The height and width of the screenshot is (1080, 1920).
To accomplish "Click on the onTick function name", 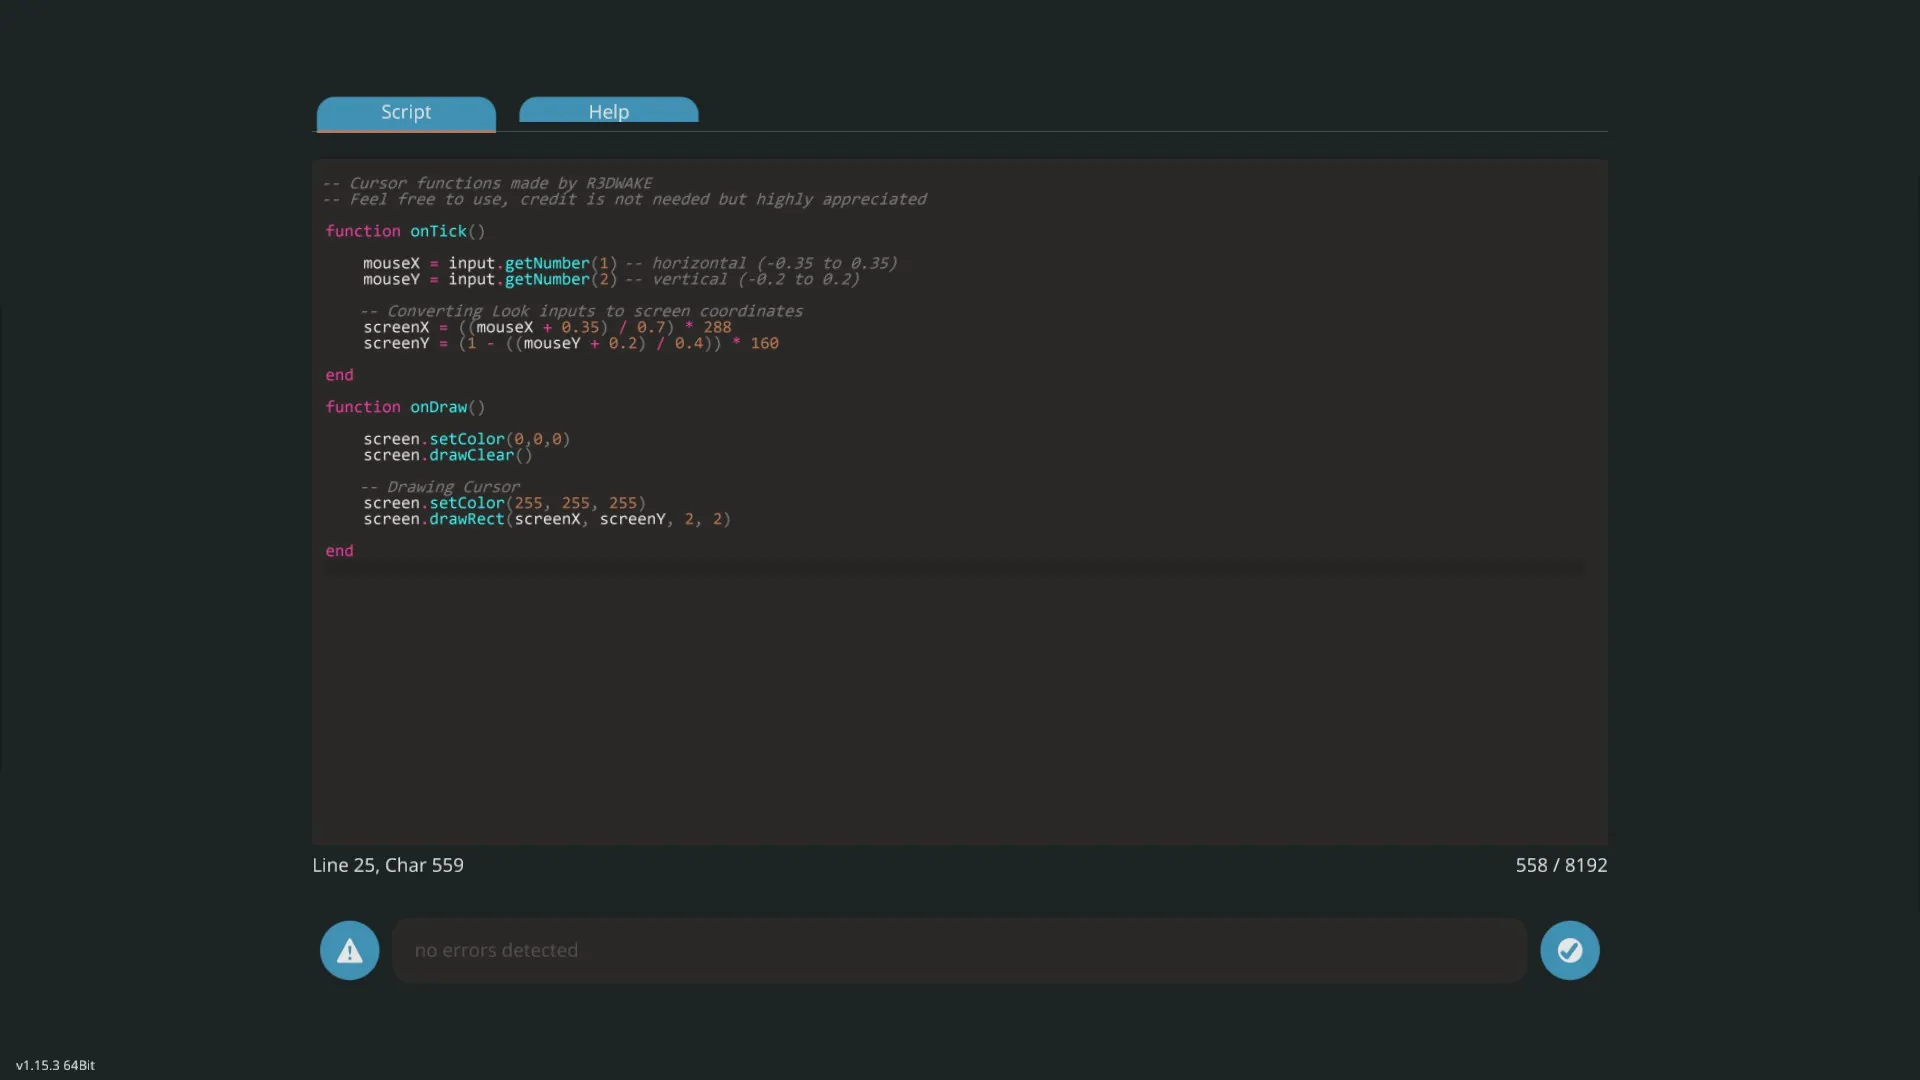I will coord(438,231).
